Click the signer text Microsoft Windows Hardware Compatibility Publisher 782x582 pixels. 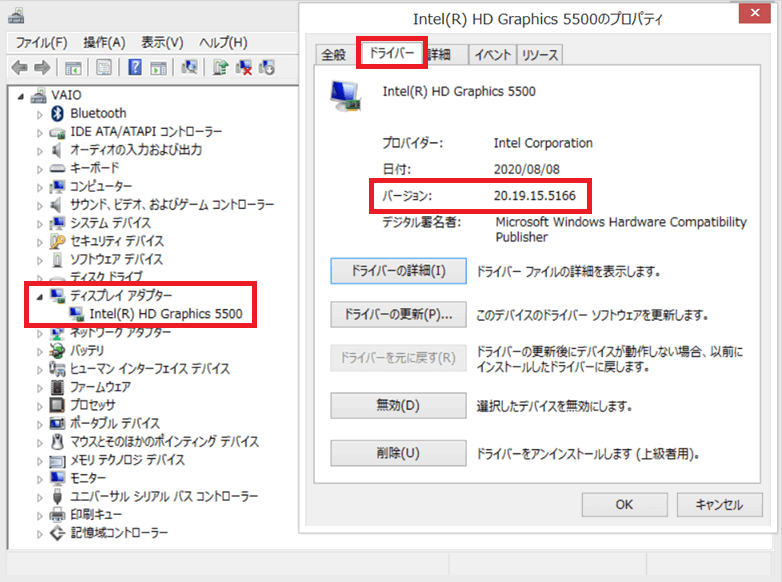pos(621,229)
